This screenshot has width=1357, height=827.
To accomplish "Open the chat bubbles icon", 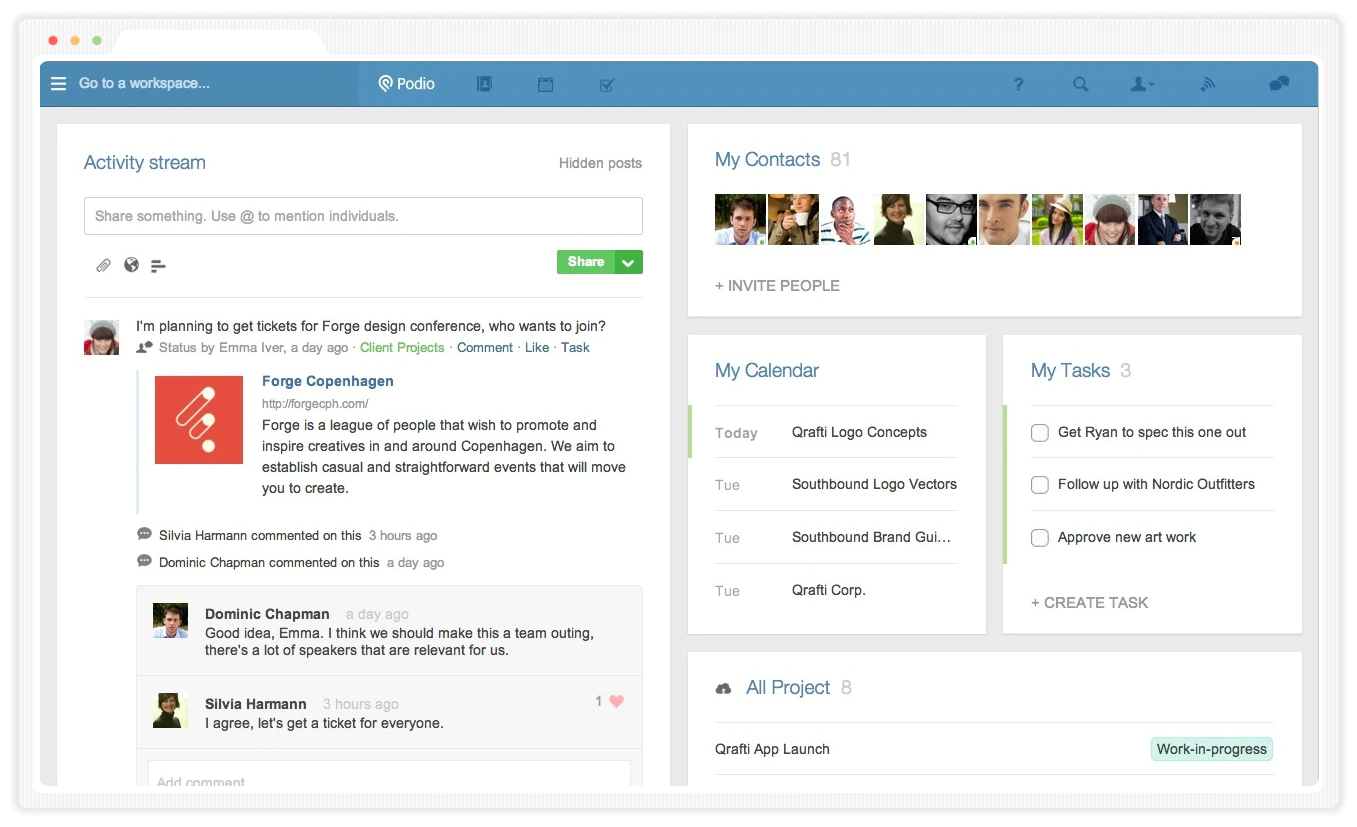I will (1279, 84).
